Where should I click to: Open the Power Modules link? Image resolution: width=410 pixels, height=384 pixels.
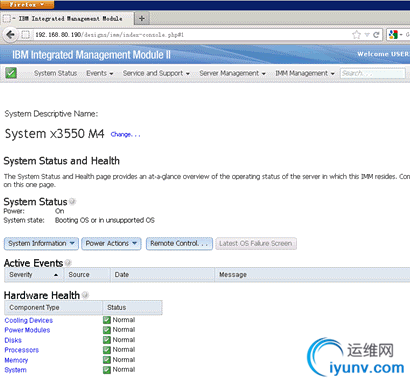point(27,330)
